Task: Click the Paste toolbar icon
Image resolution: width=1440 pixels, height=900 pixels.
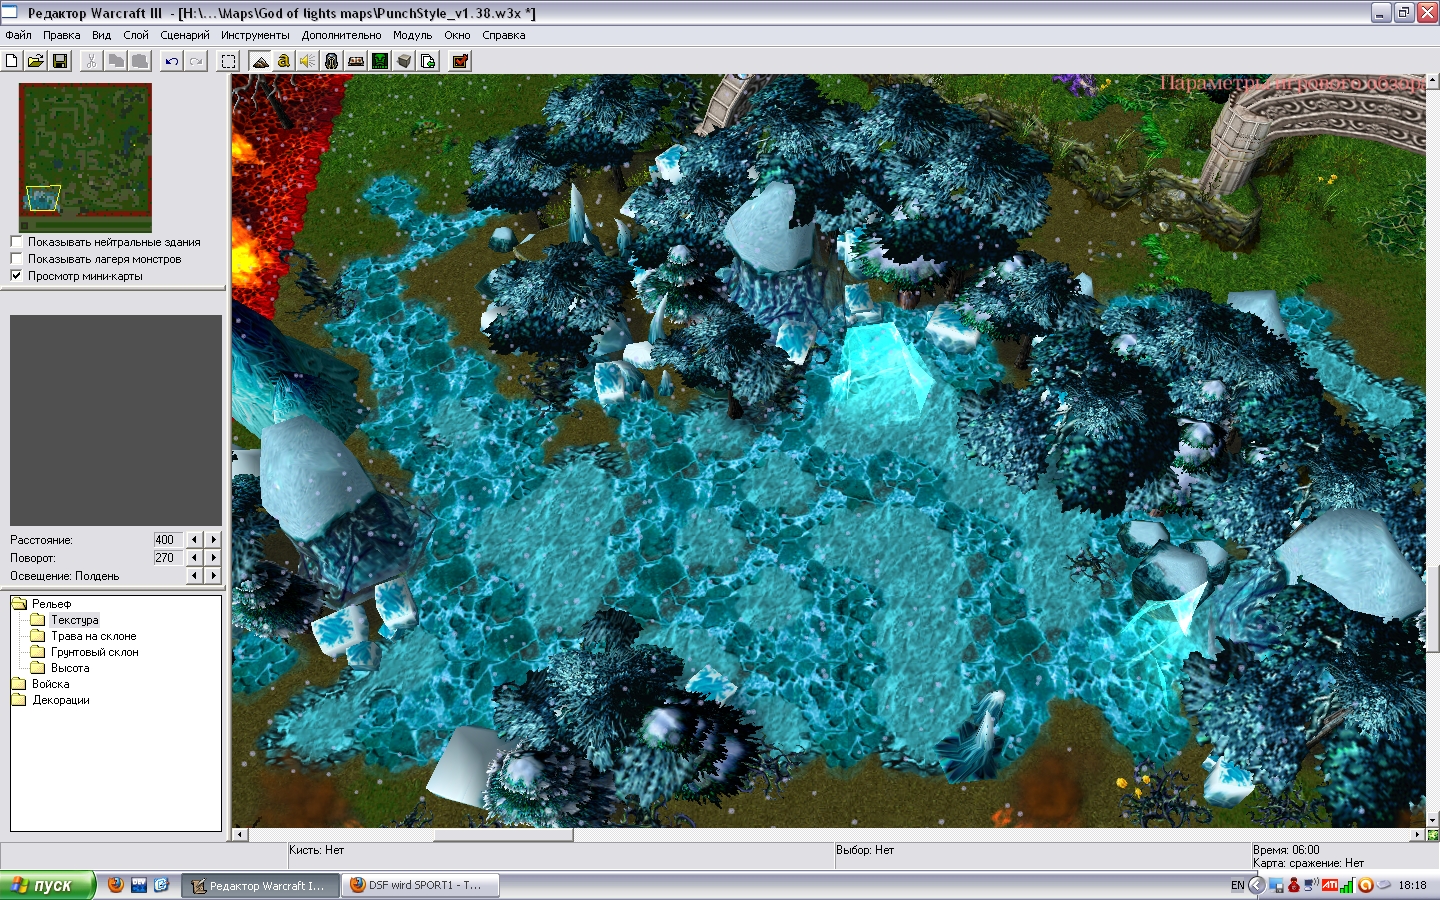Action: click(140, 61)
